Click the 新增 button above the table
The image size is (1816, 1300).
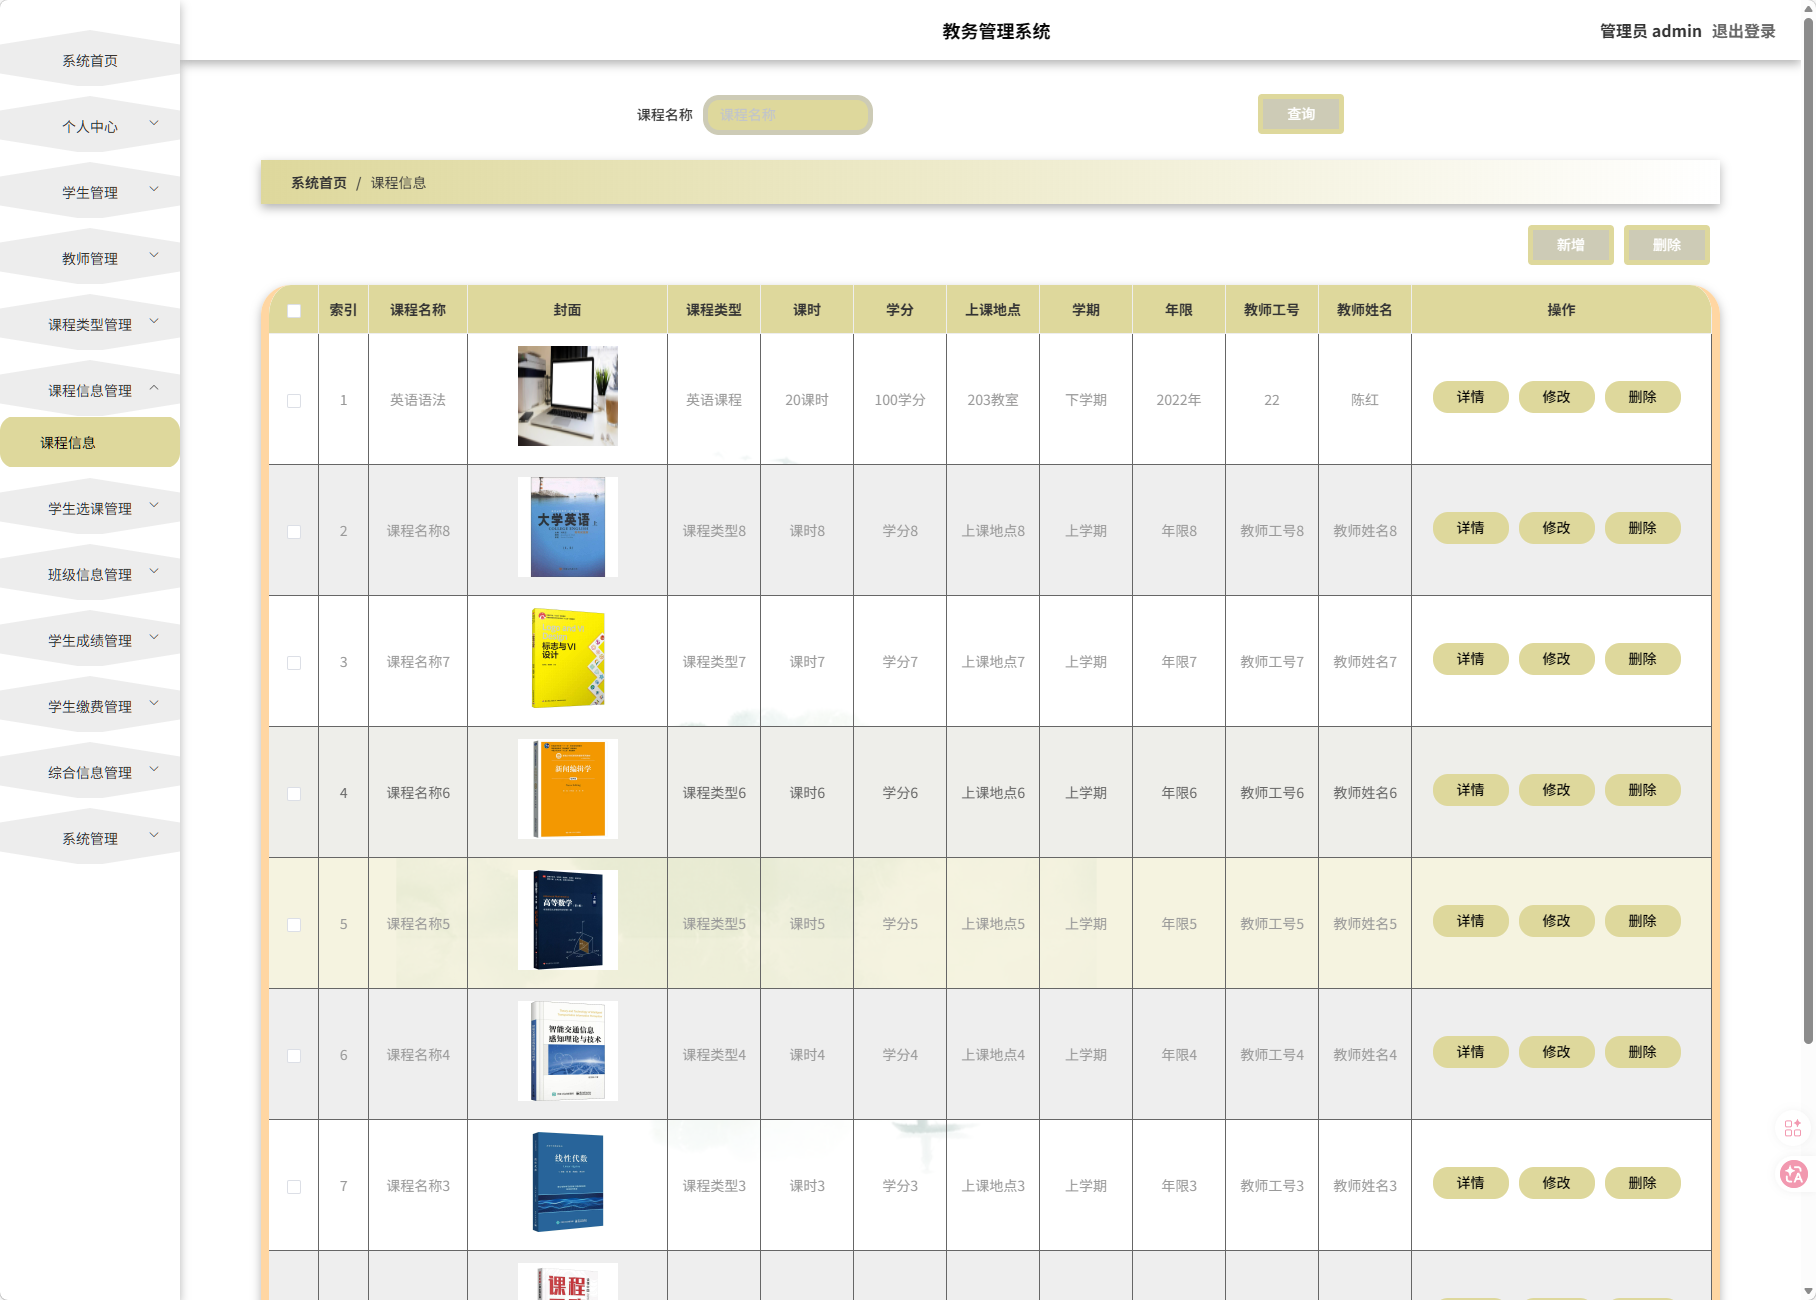(1570, 245)
